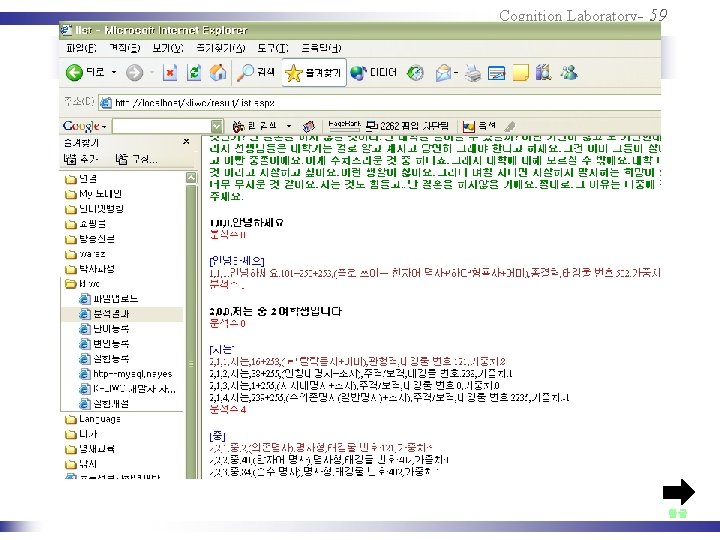The width and height of the screenshot is (720, 540).
Task: Click the Google web search button
Action: pyautogui.click(x=255, y=125)
